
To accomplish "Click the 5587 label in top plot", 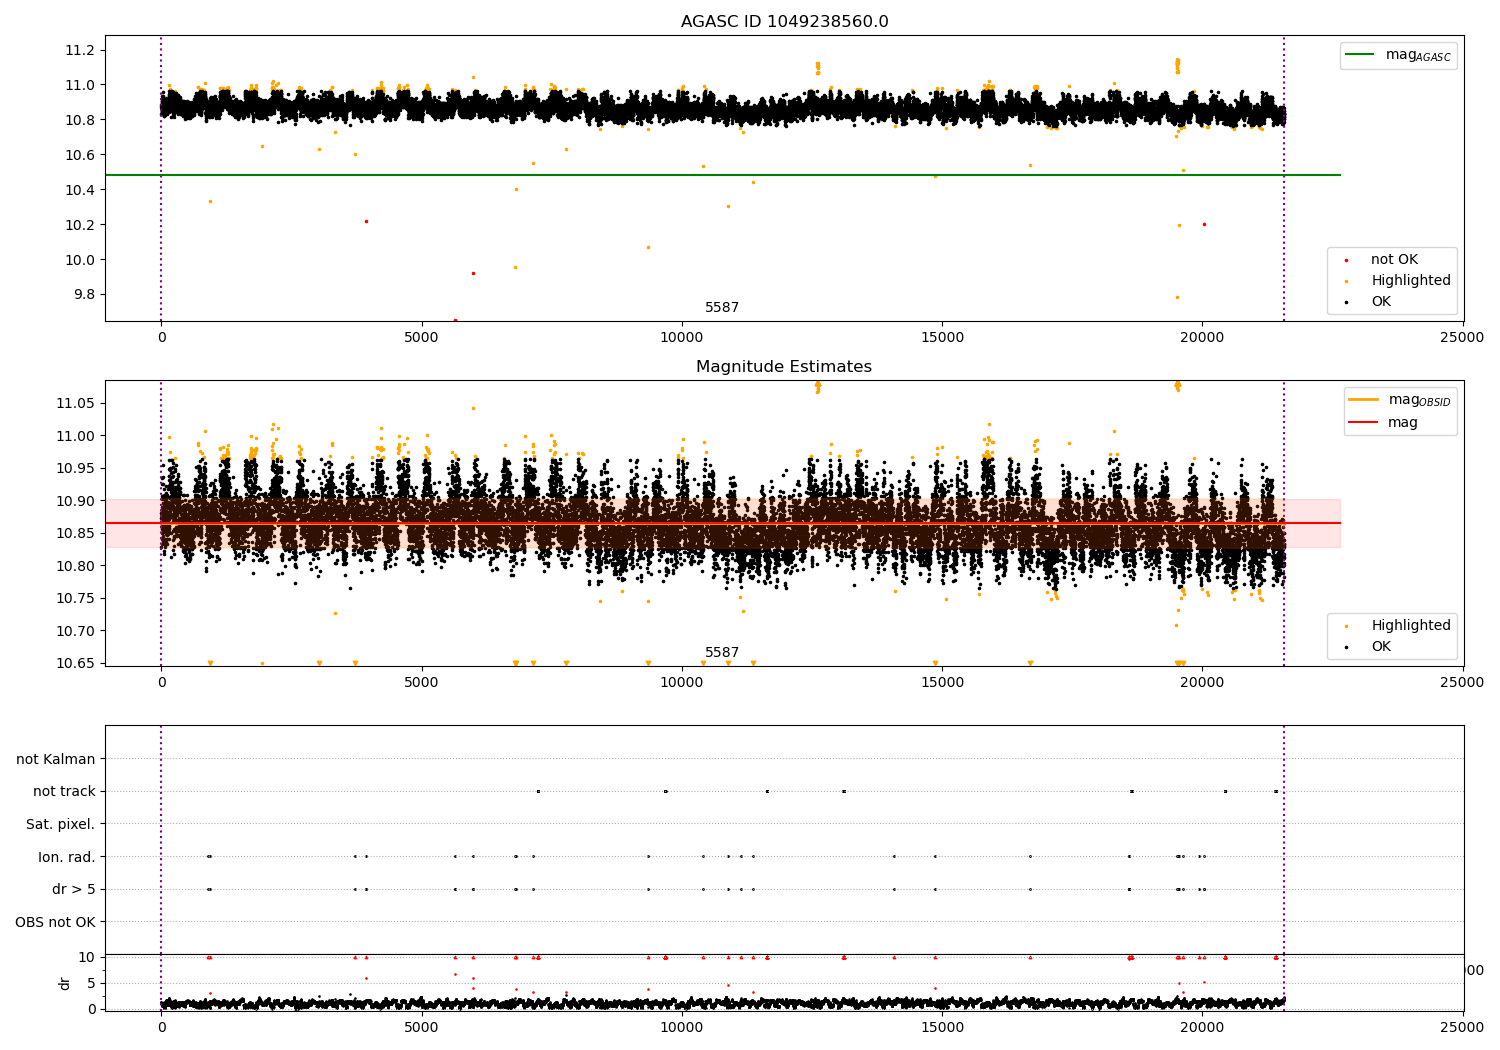I will tap(722, 308).
